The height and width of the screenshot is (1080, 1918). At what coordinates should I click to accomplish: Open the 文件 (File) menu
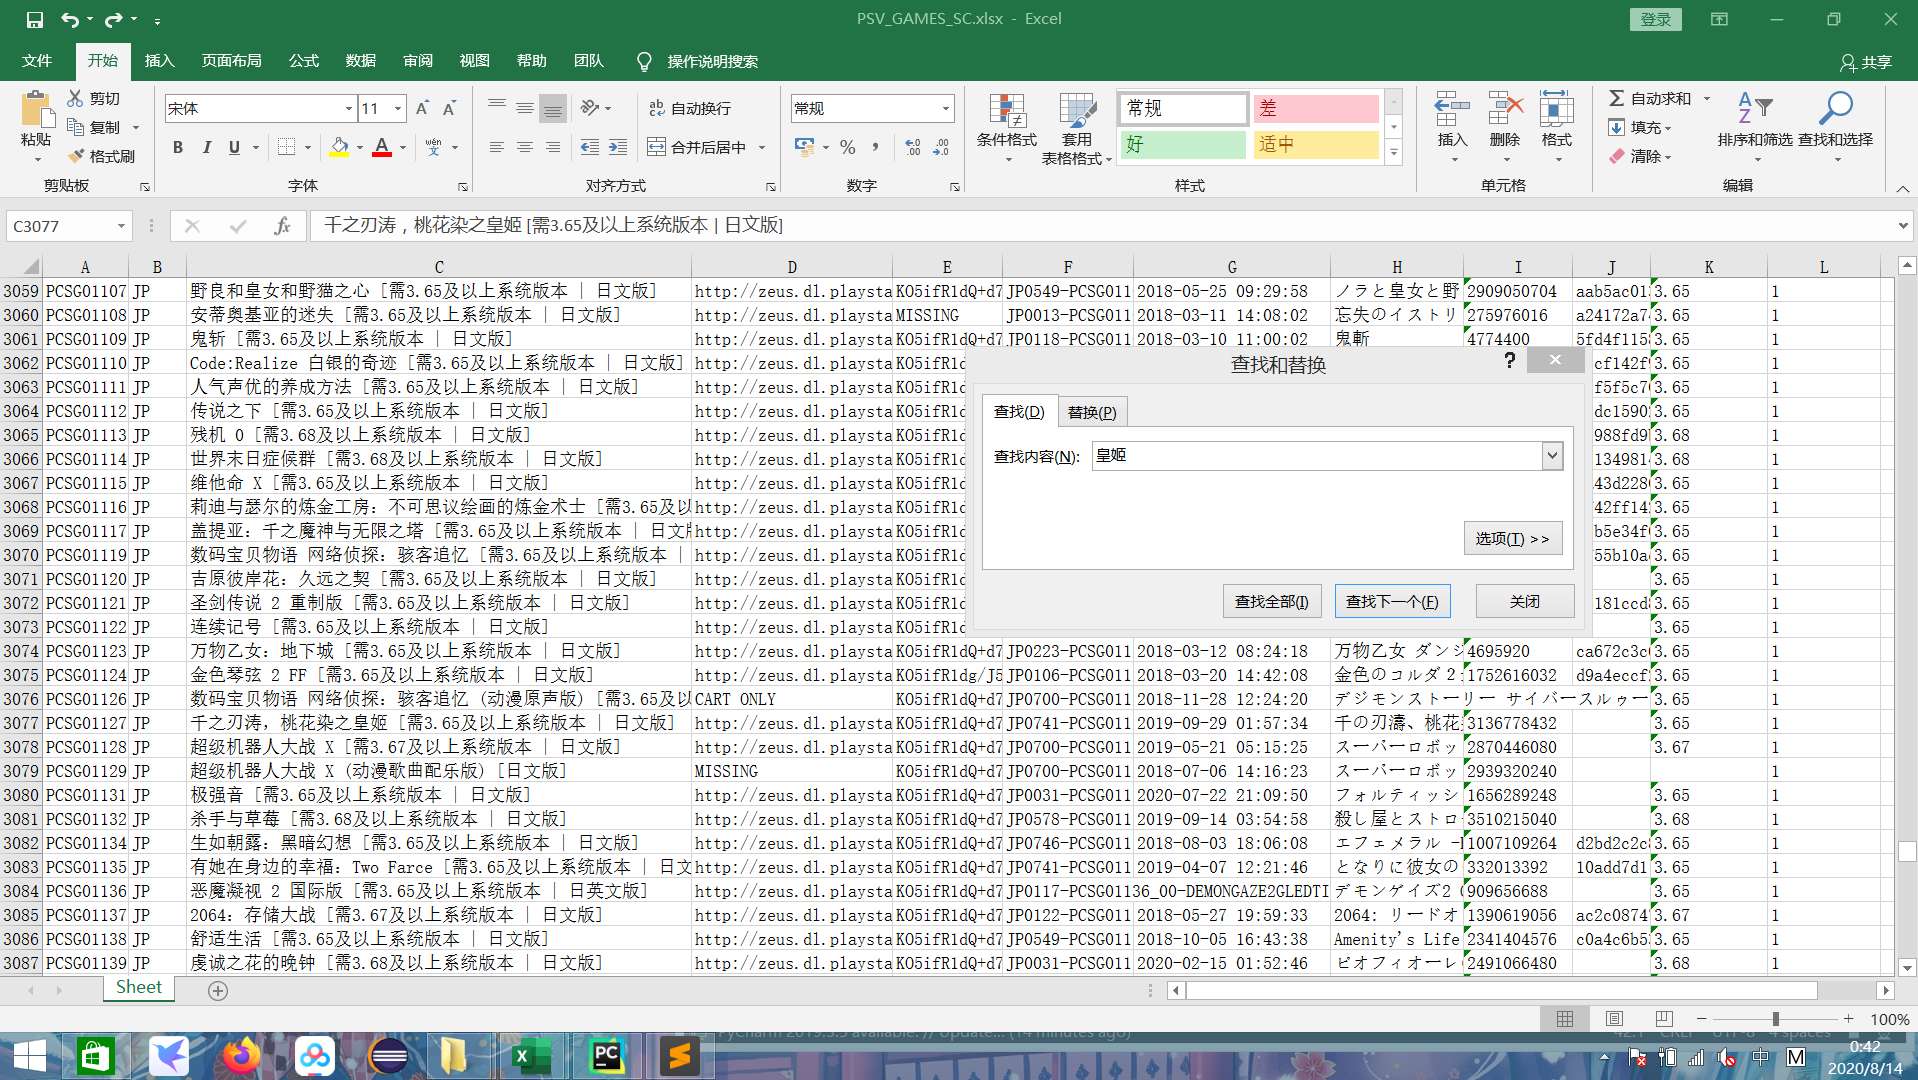click(x=37, y=61)
